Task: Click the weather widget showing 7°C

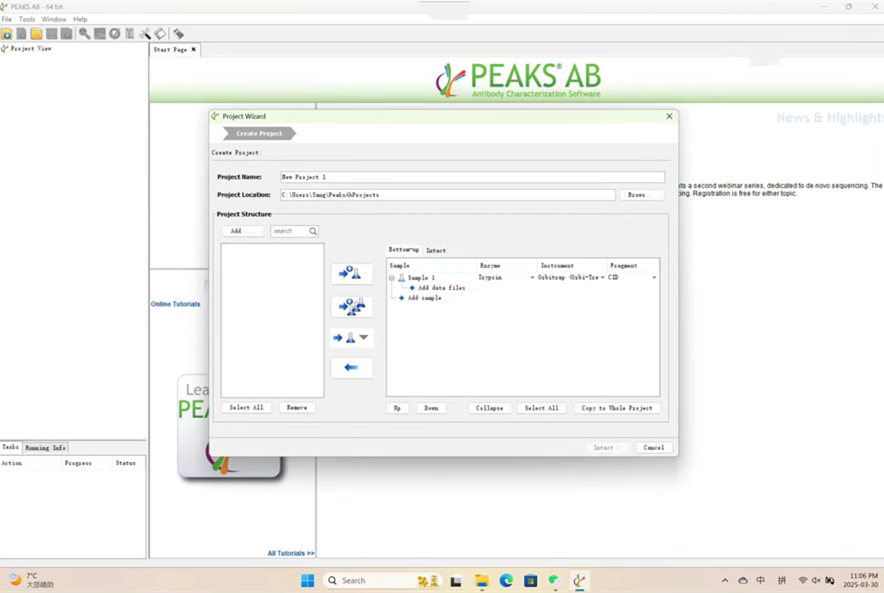Action: (x=32, y=580)
